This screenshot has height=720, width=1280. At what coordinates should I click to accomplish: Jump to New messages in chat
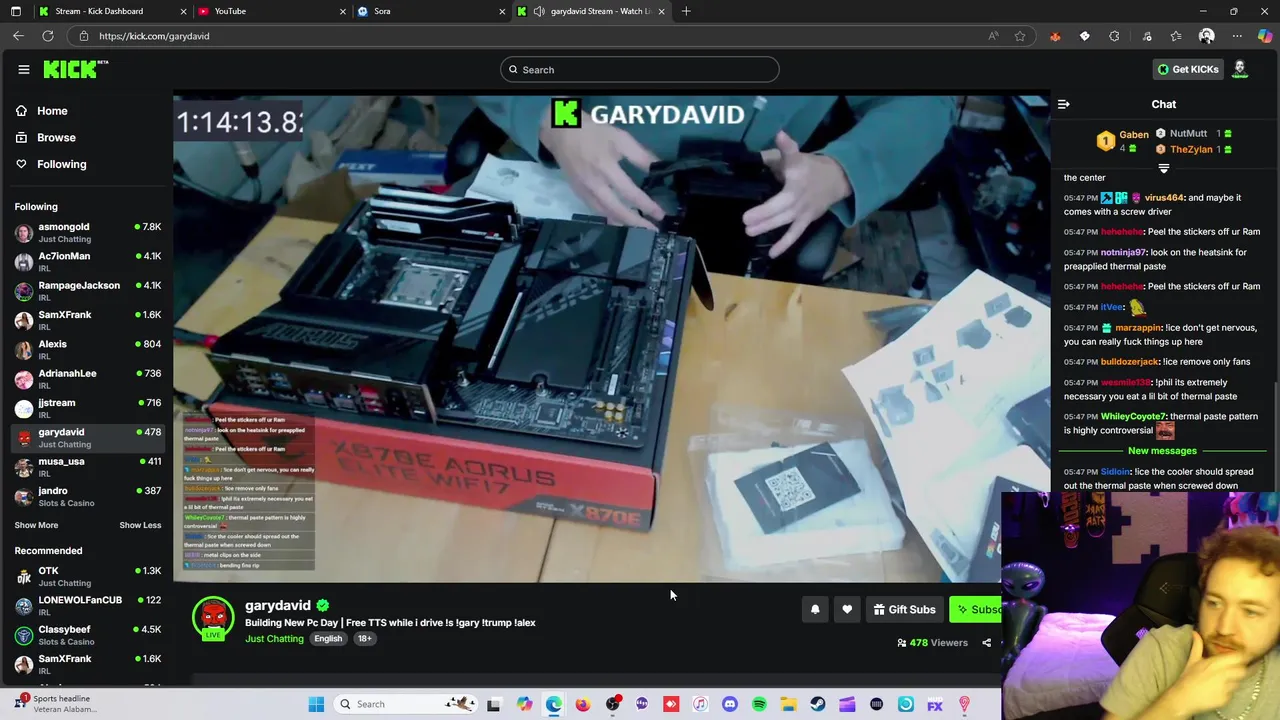coord(1162,451)
